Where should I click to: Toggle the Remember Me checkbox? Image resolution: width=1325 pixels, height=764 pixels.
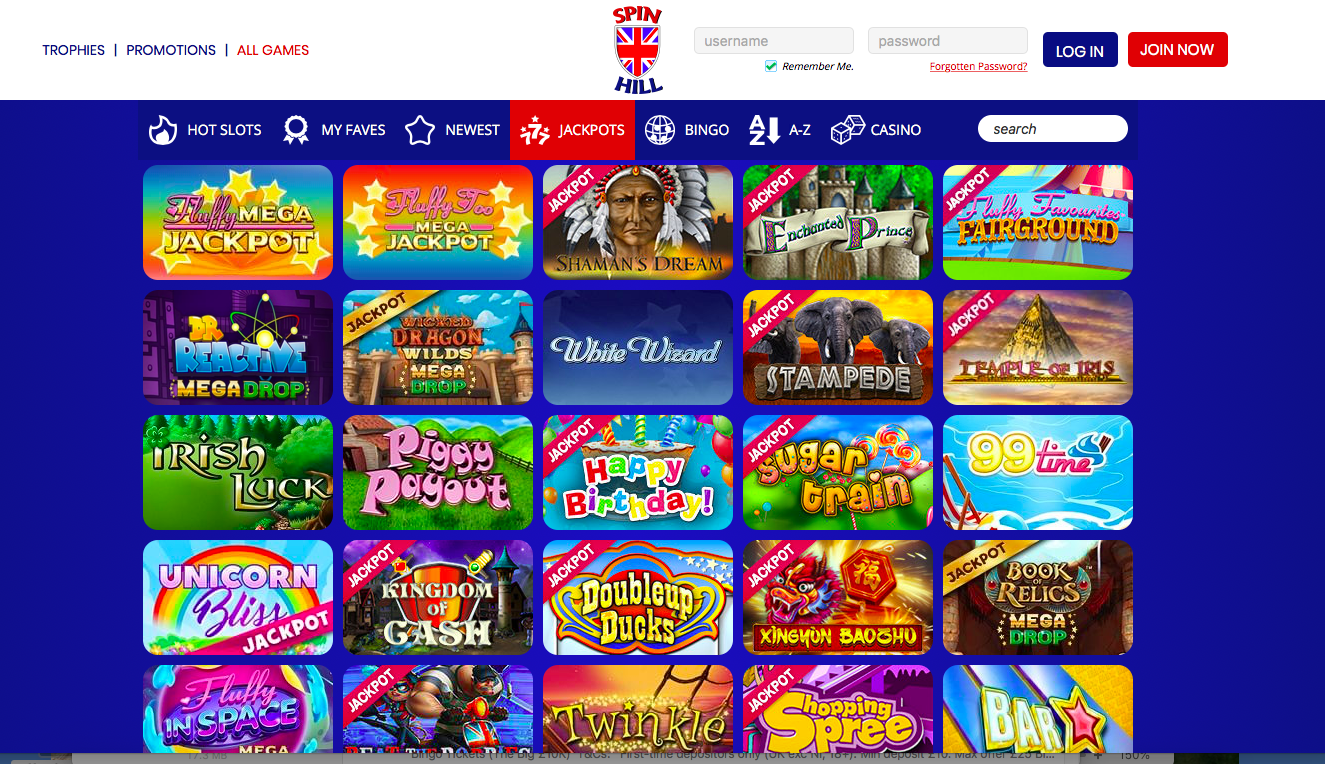(x=771, y=66)
